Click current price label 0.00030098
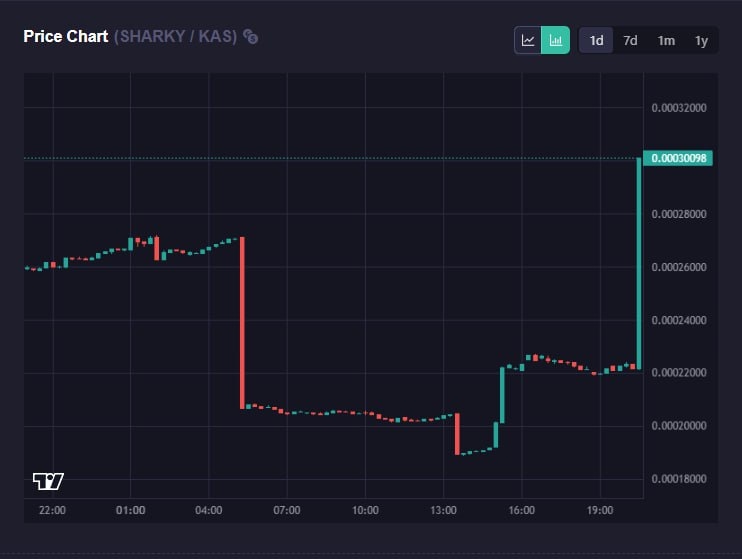This screenshot has width=742, height=559. (678, 158)
